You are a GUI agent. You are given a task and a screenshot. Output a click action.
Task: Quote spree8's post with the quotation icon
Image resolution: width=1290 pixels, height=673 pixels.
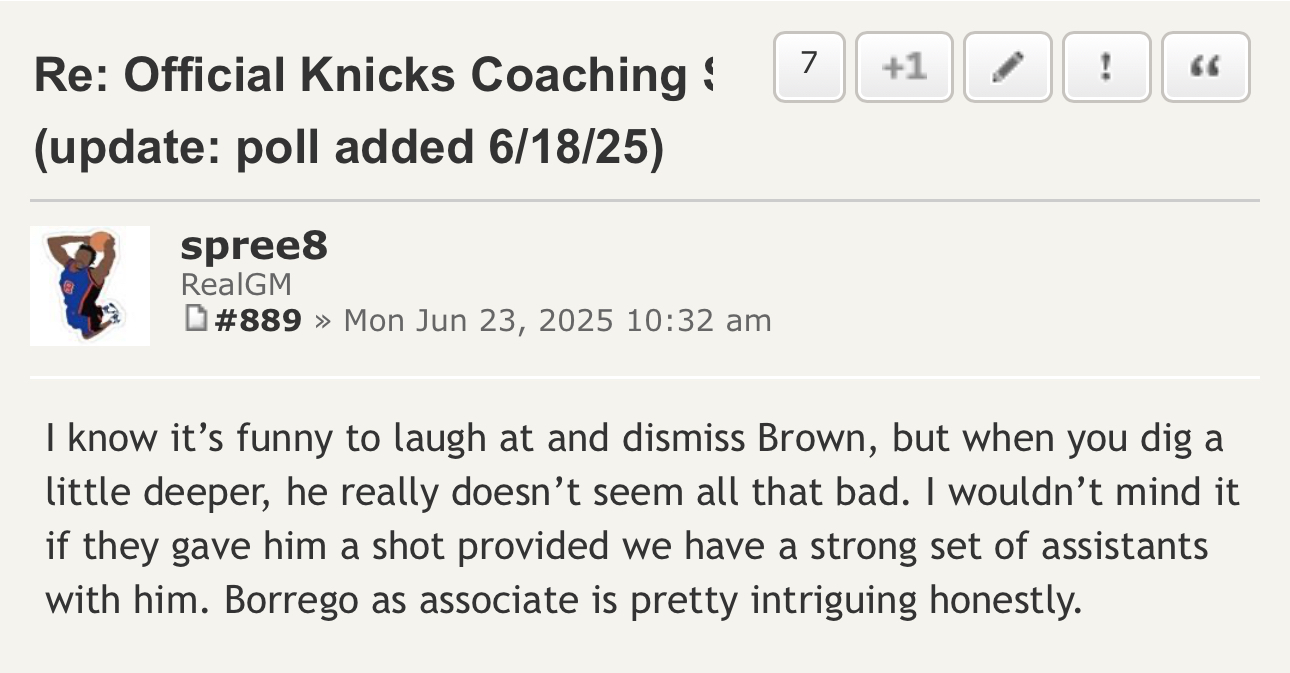1206,67
